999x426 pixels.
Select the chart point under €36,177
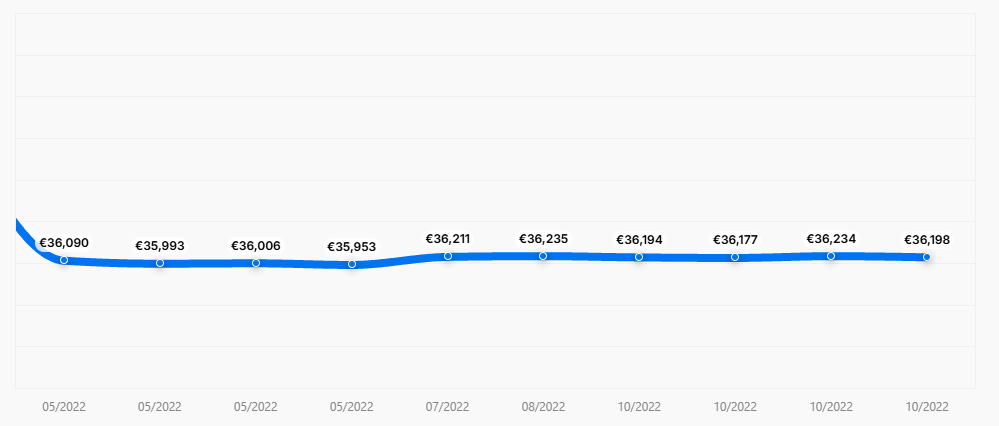(735, 257)
